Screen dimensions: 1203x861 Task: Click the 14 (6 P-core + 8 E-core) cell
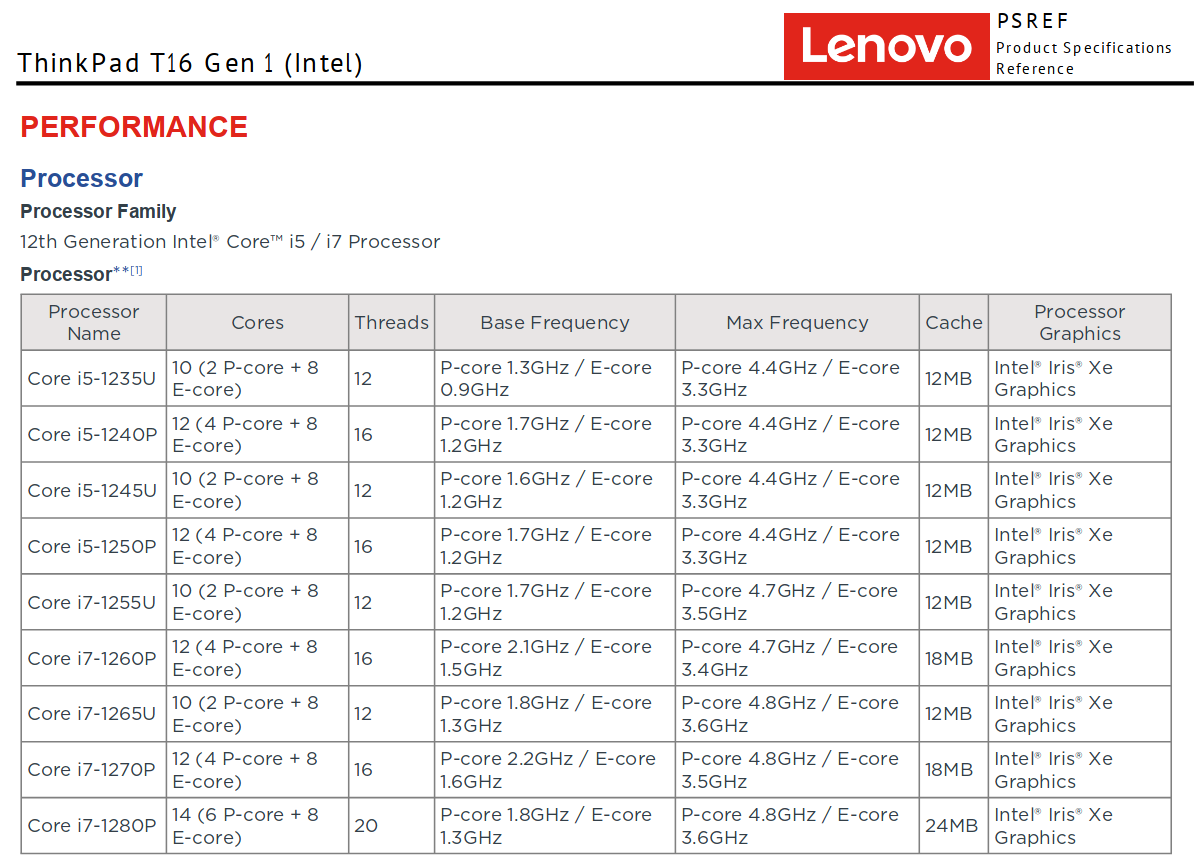[x=257, y=826]
